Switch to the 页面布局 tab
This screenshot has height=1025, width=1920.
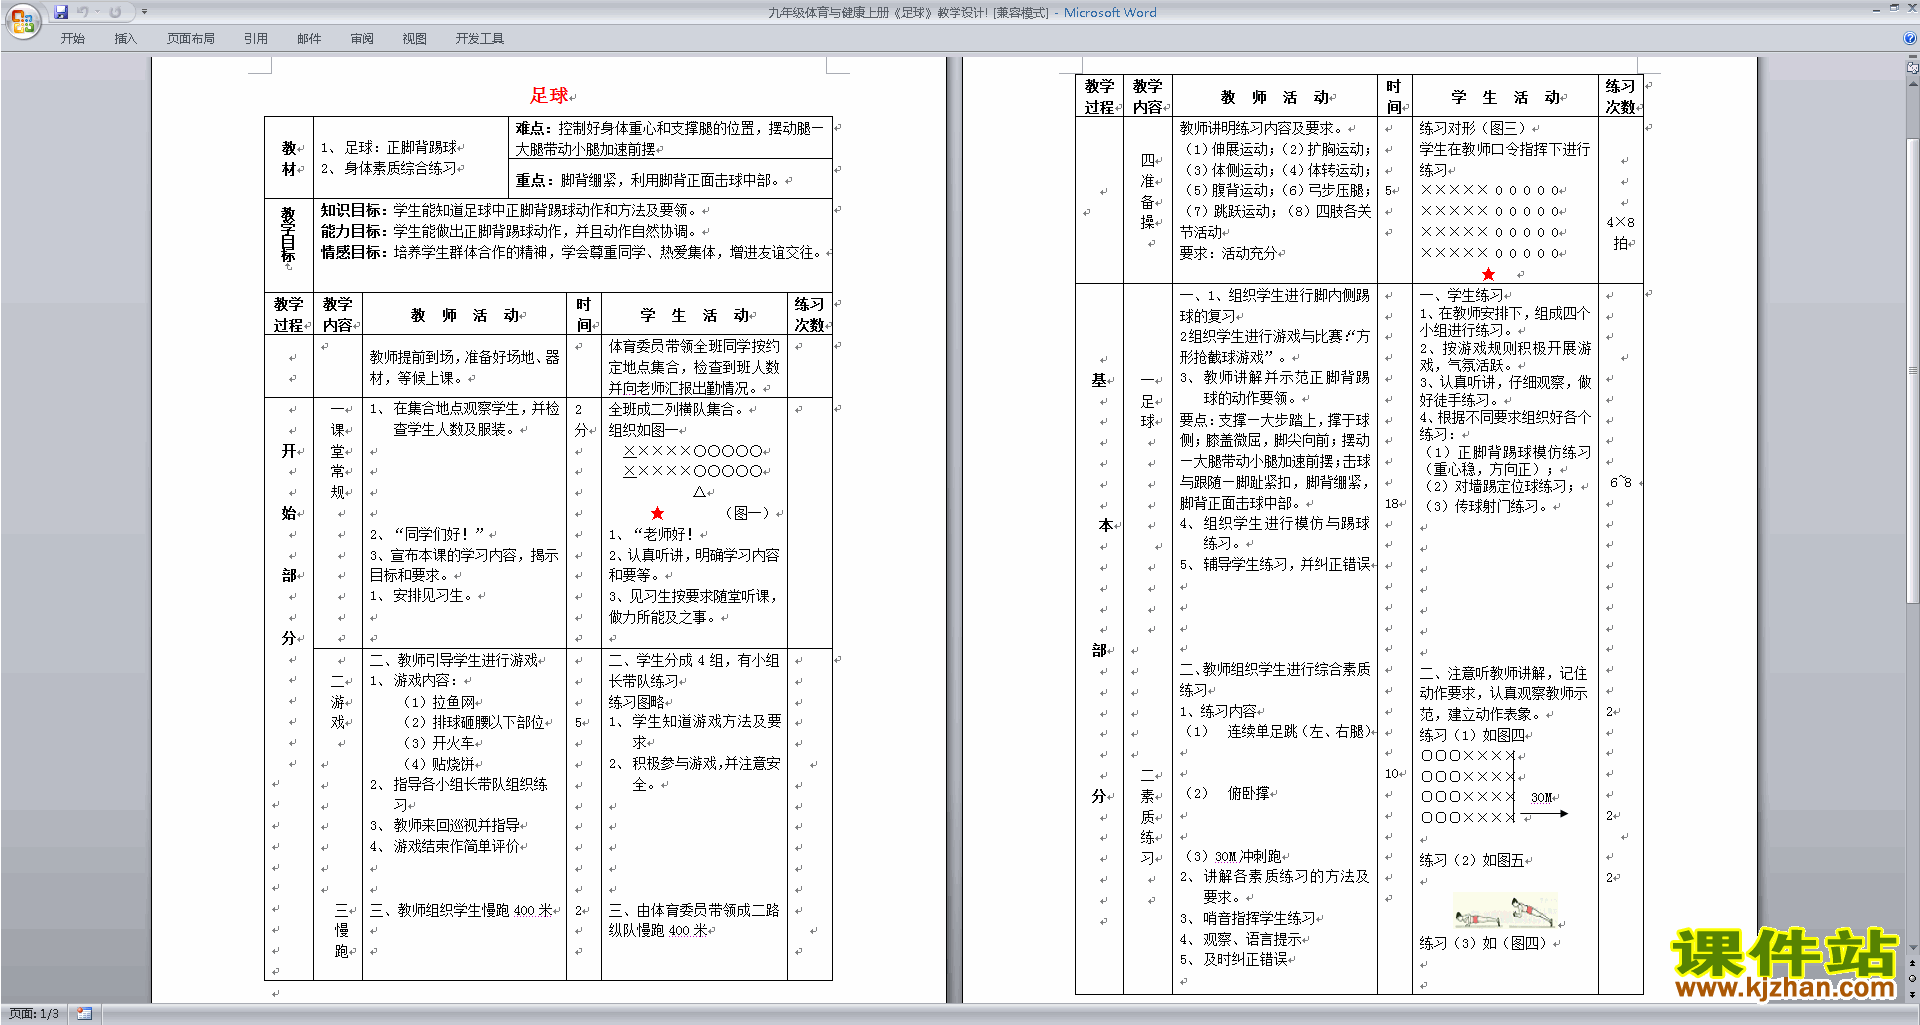point(190,38)
